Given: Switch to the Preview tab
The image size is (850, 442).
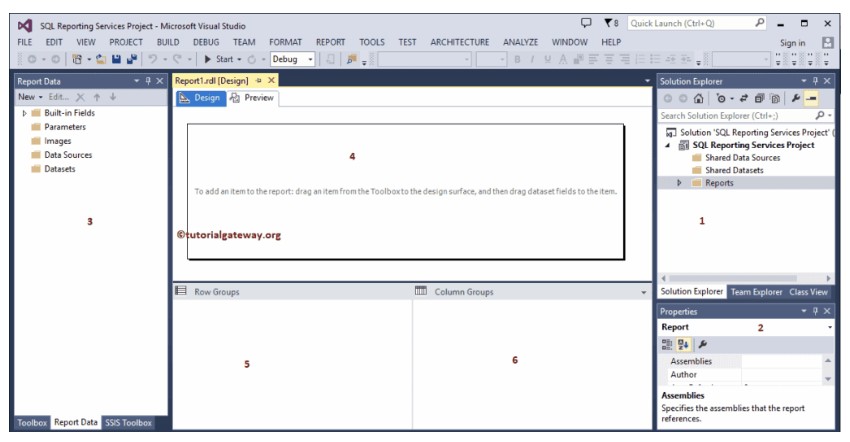Looking at the screenshot, I should 252,98.
